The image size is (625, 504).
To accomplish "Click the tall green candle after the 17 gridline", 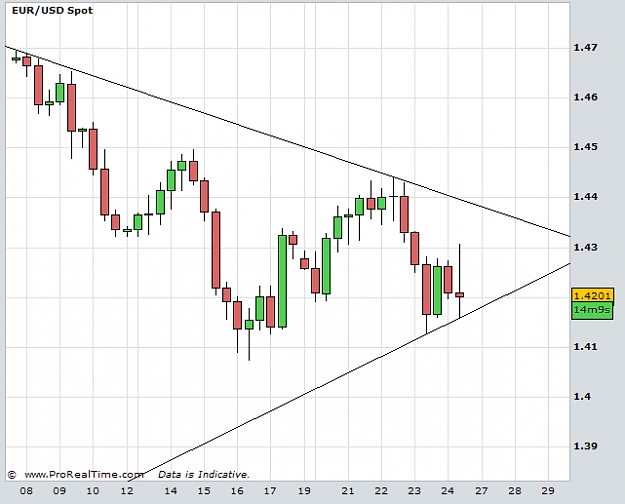I will pos(282,281).
